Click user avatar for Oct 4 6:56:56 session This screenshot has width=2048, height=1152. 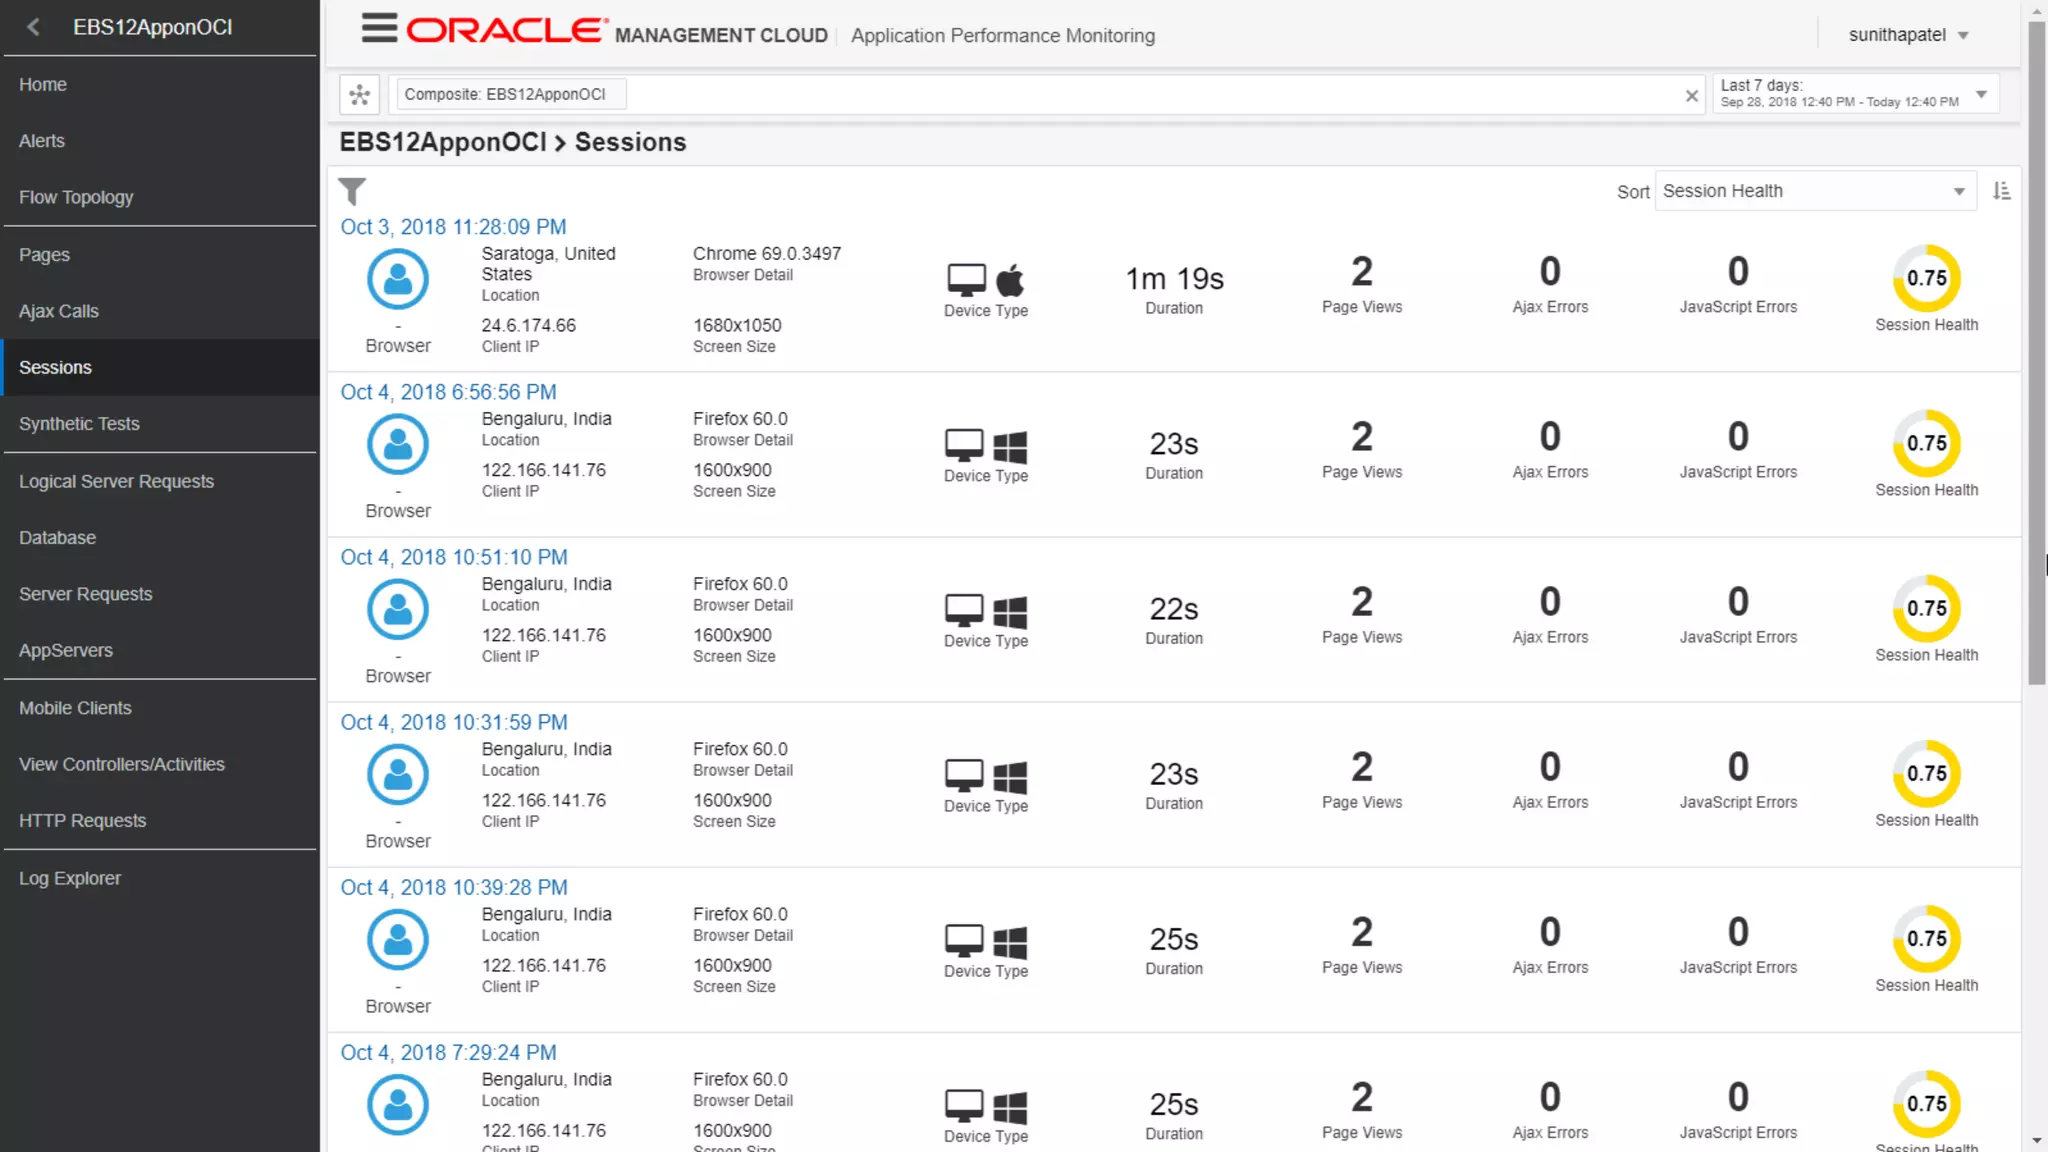coord(398,444)
